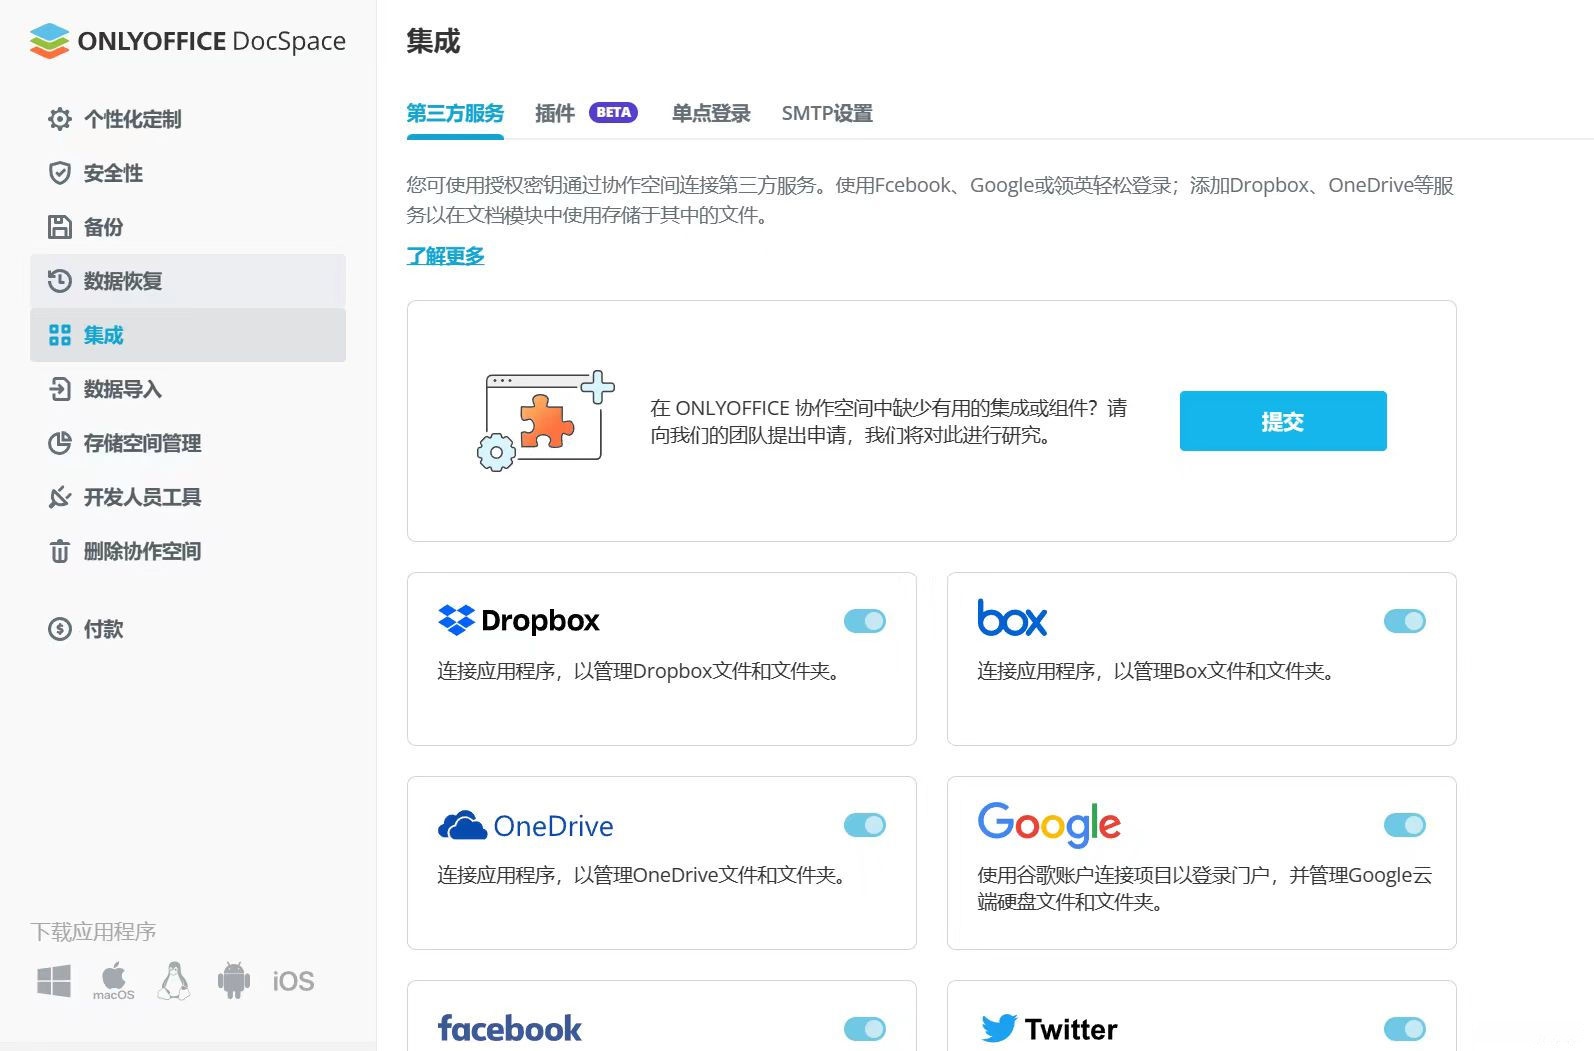The image size is (1594, 1051).
Task: Open 数据恢复 section in sidebar
Action: coord(188,281)
